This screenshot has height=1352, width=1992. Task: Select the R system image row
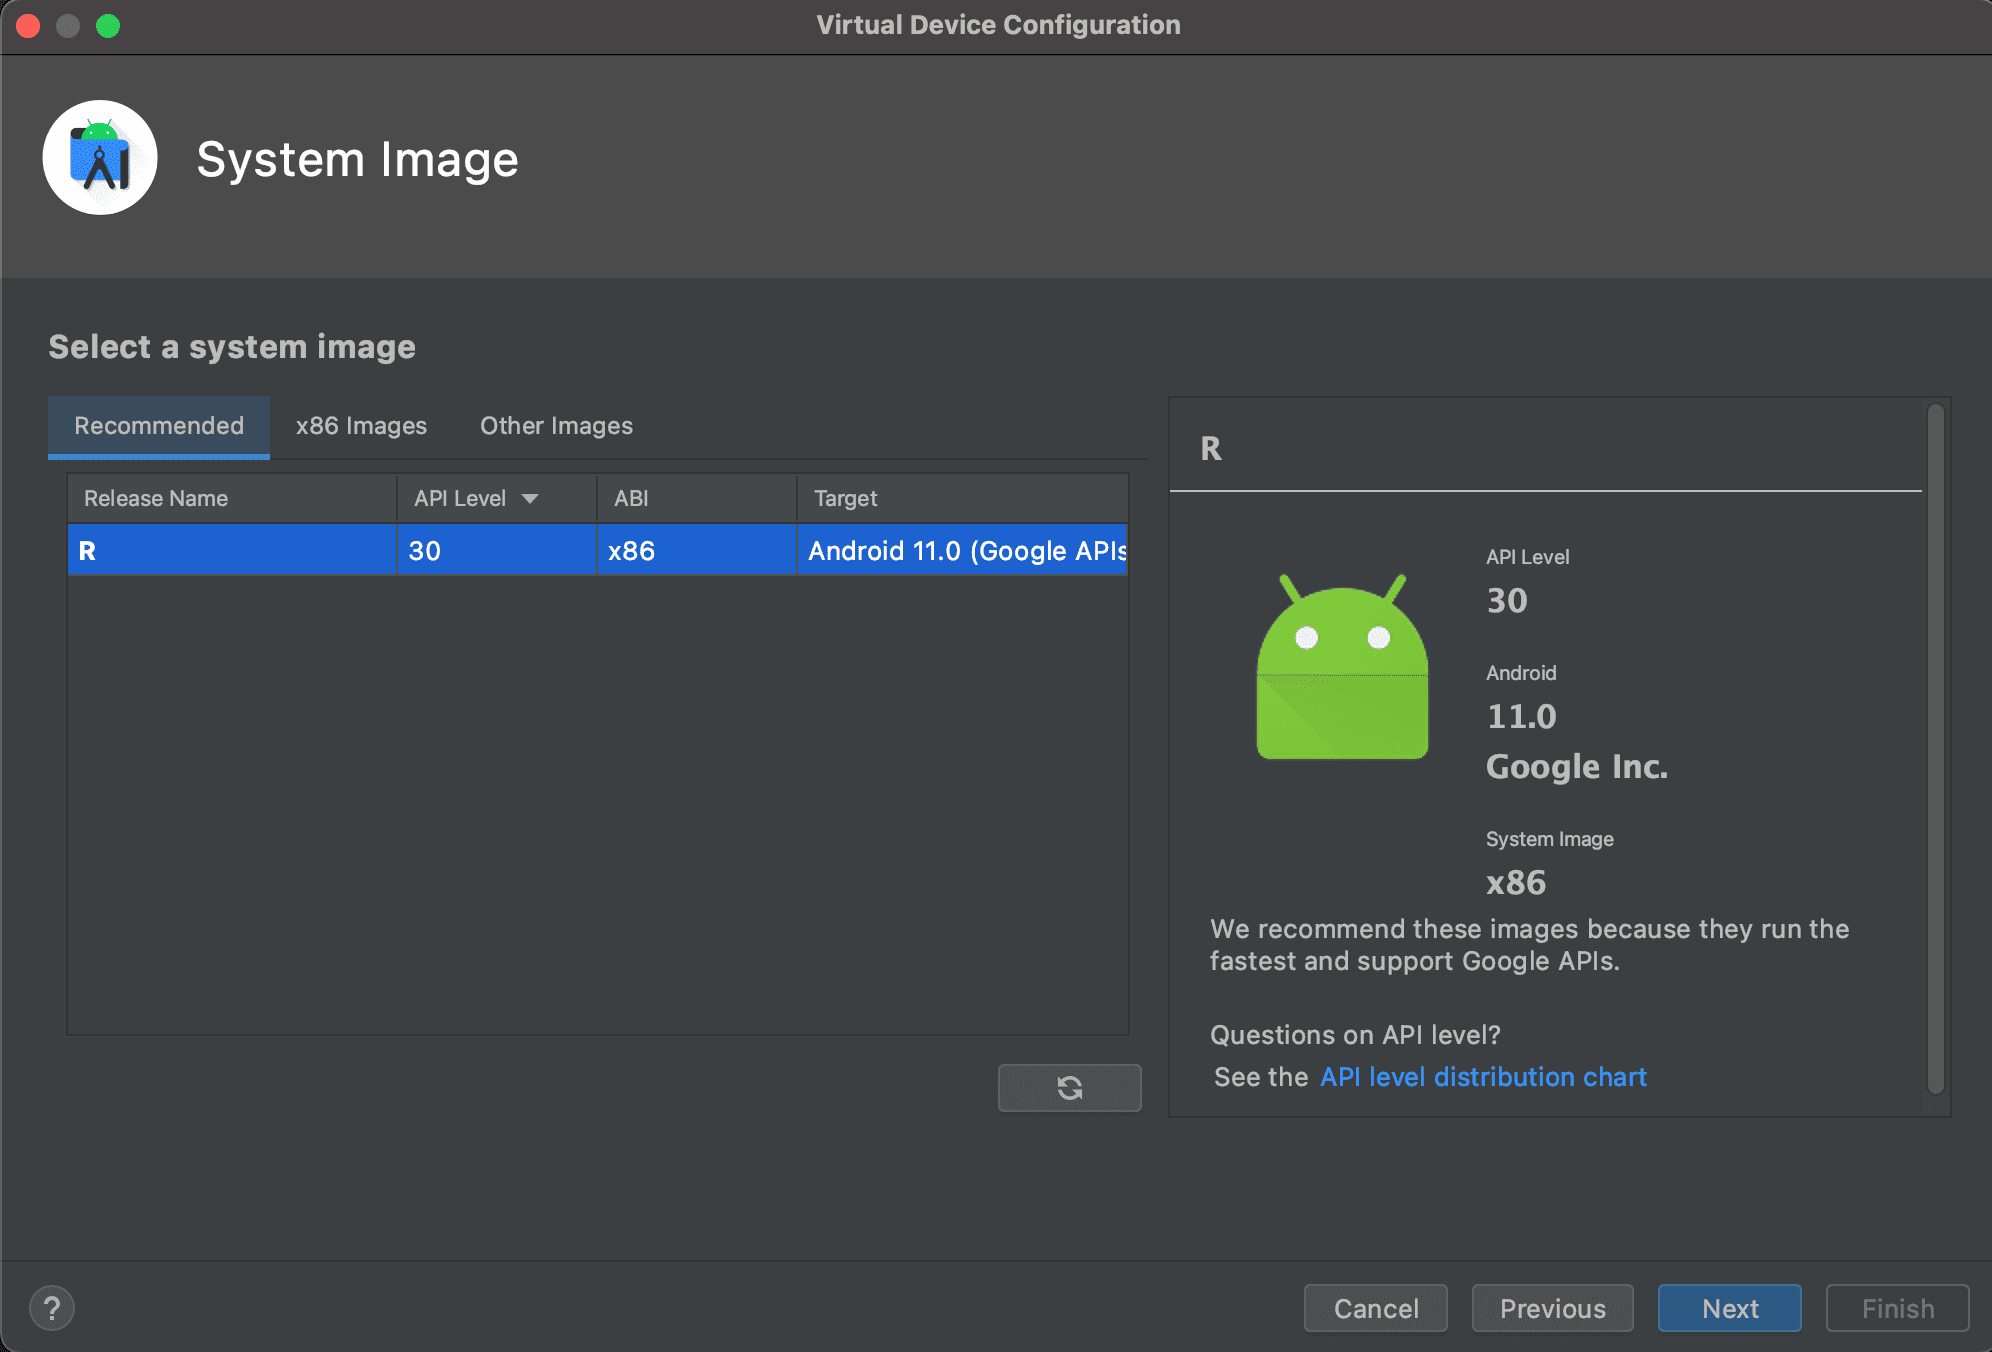[x=597, y=551]
